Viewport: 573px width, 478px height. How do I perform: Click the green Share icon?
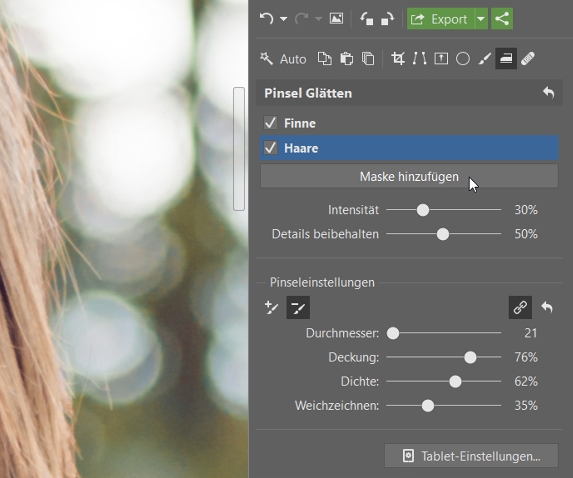502,19
